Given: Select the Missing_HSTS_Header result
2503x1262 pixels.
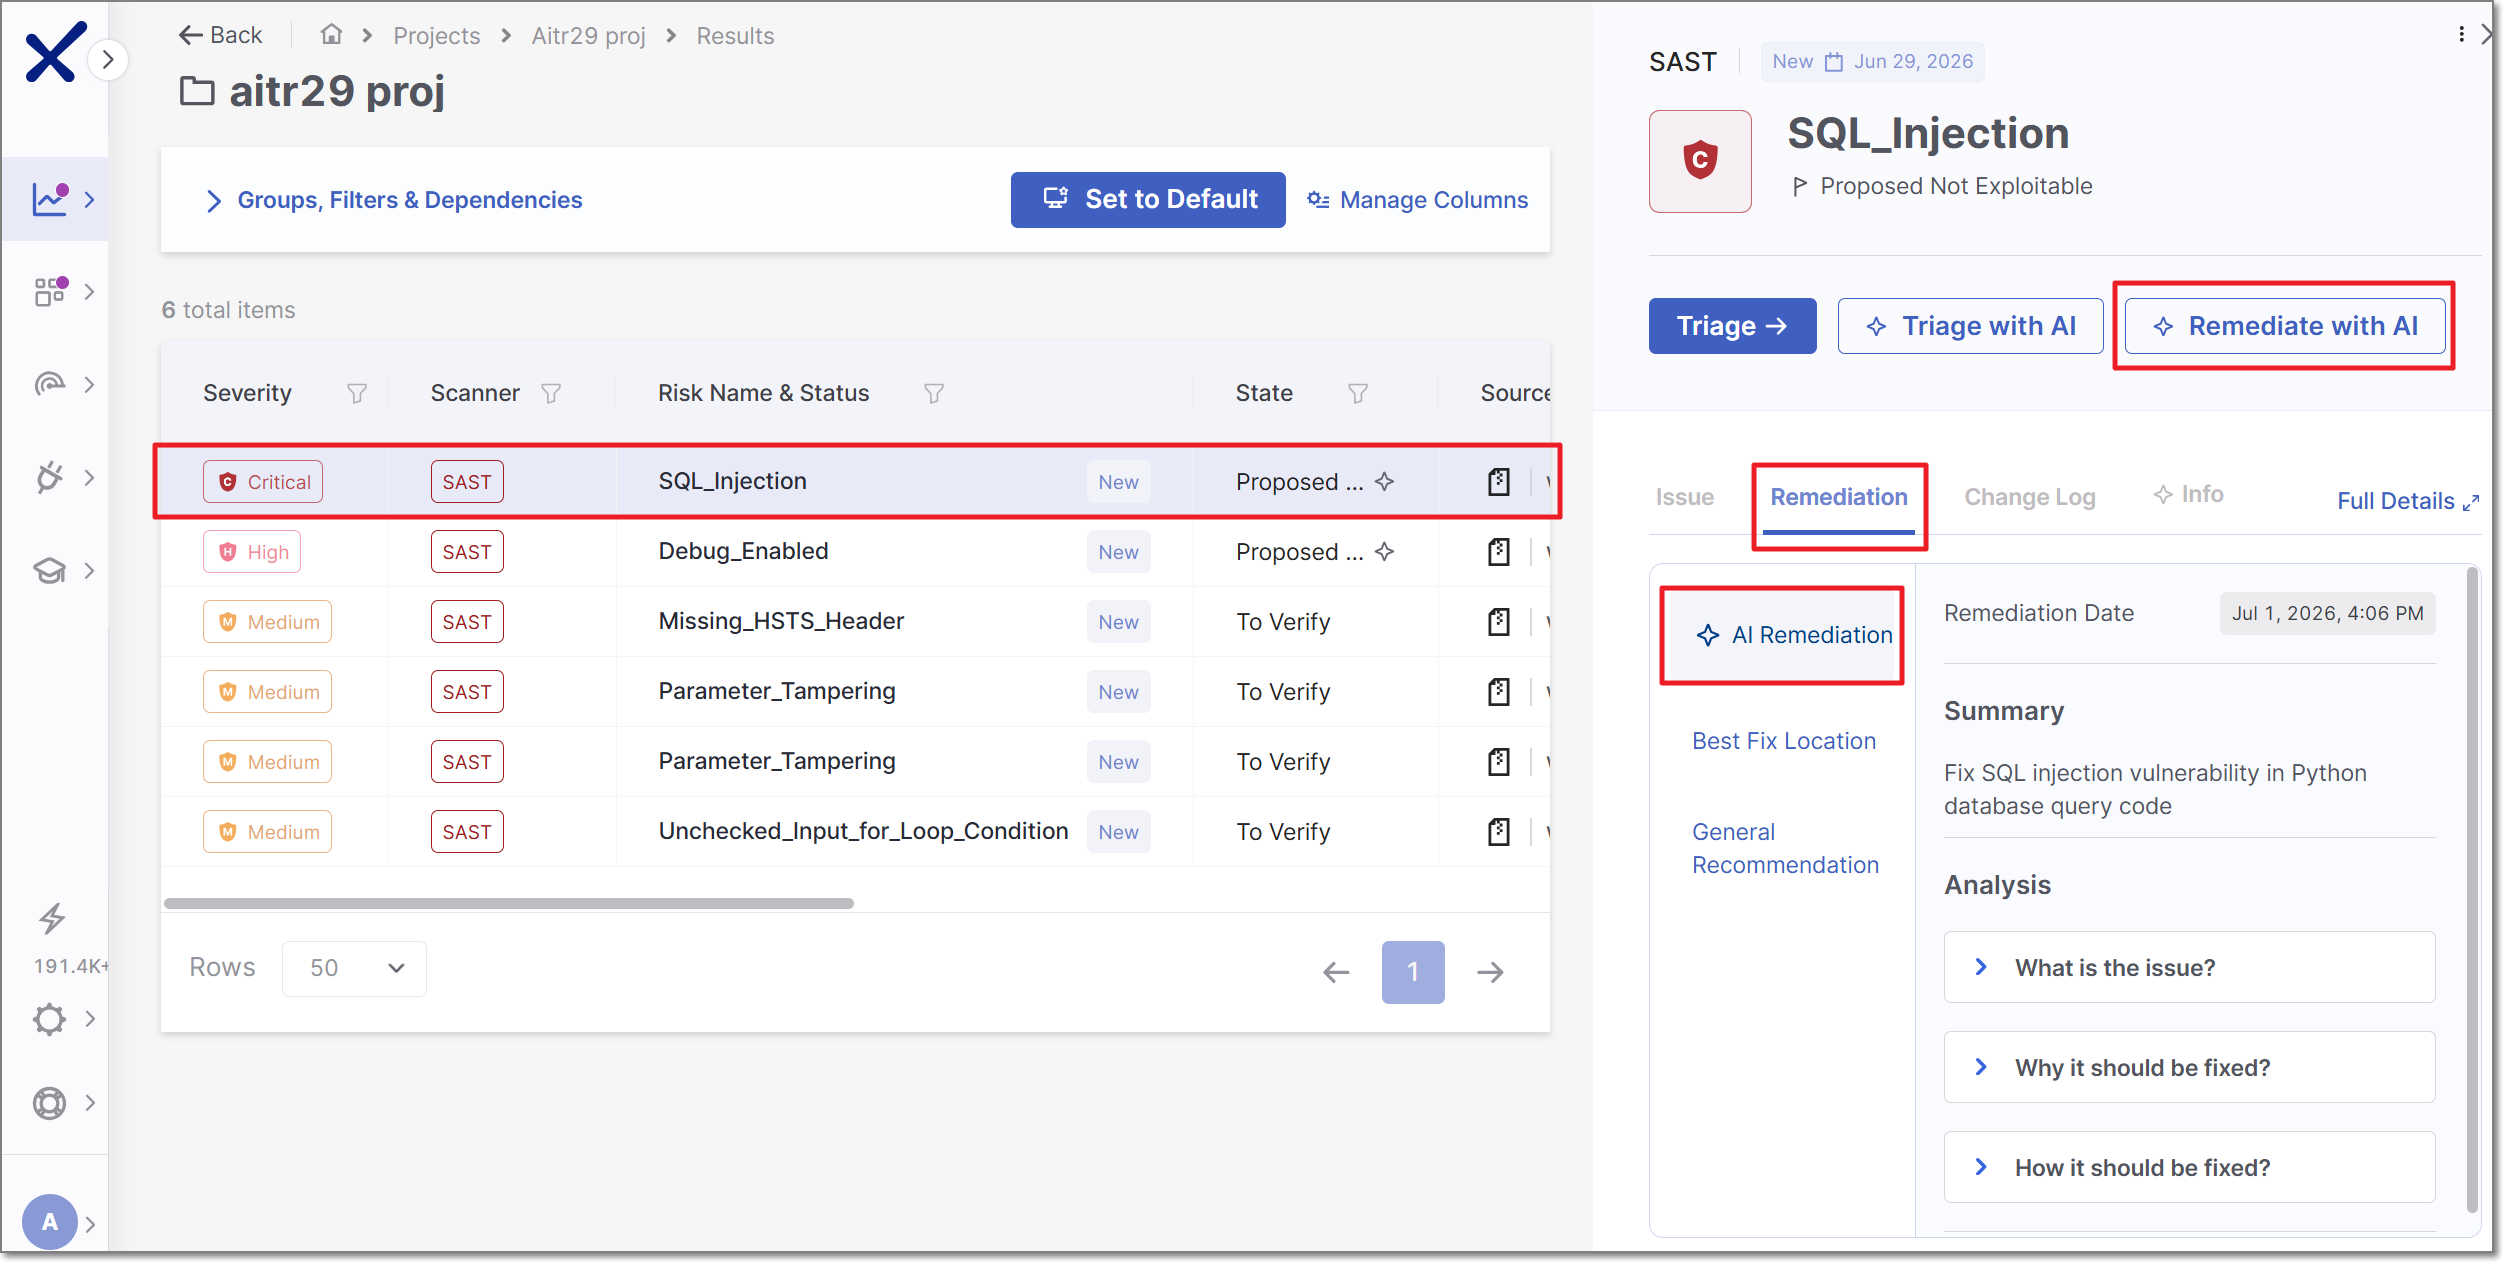Looking at the screenshot, I should coord(856,621).
